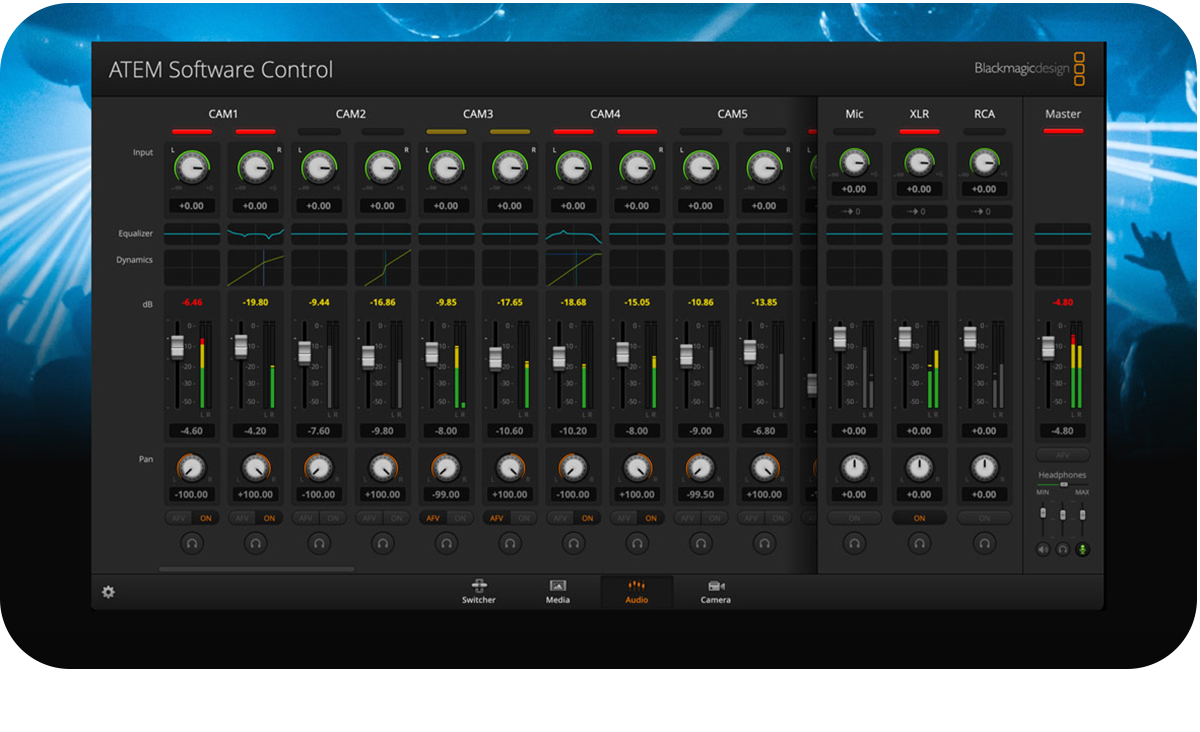Open the Mic dynamics display
The height and width of the screenshot is (732, 1200).
[x=854, y=268]
